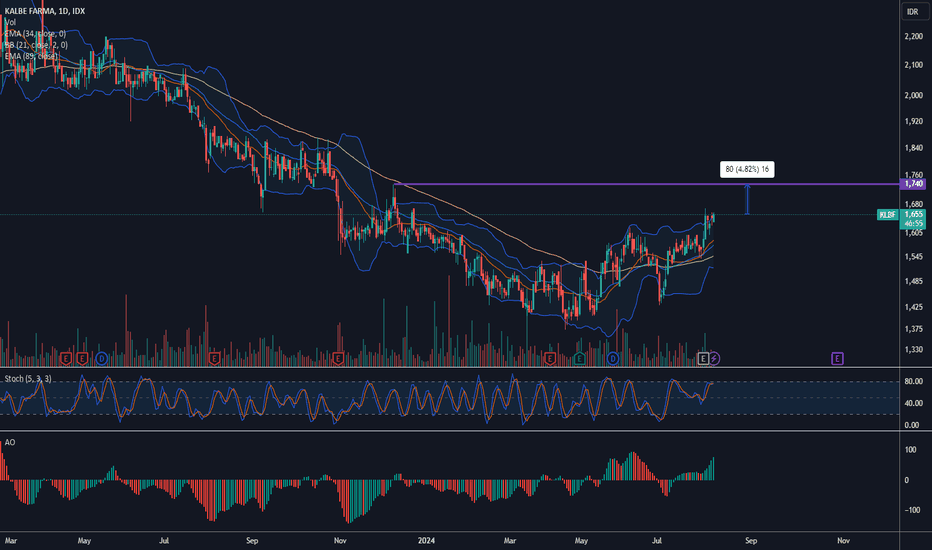Open the red E earnings marker near November 2023
932x550 pixels.
pos(338,359)
